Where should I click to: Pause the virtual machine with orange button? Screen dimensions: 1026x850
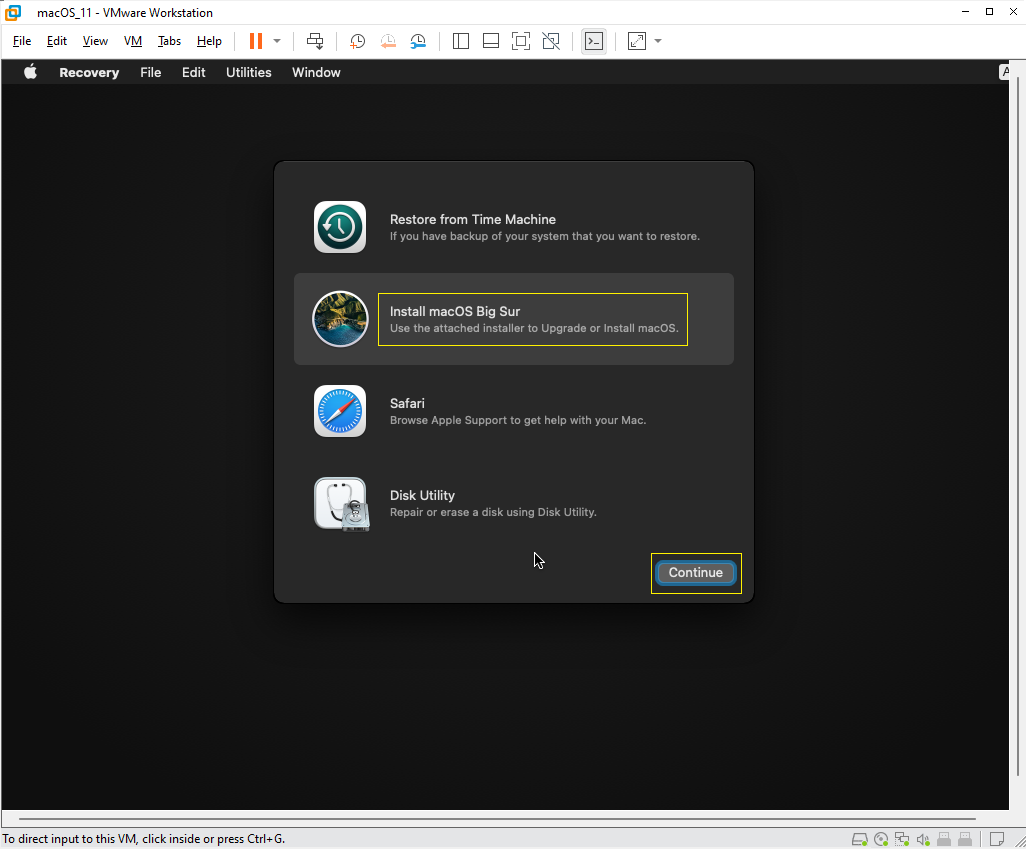click(x=256, y=41)
